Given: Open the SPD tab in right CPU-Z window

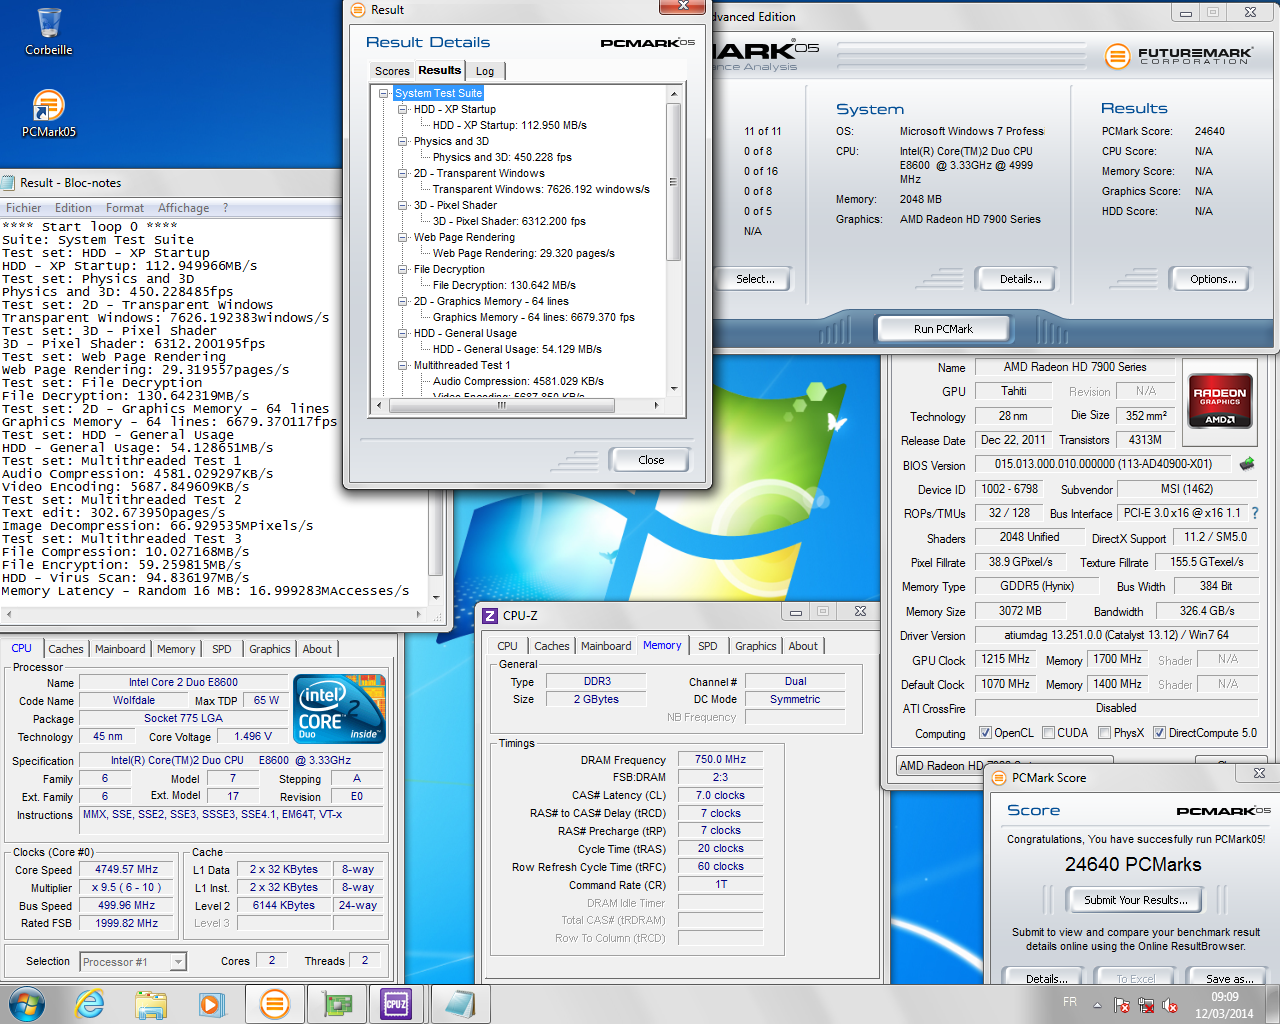Looking at the screenshot, I should 708,646.
